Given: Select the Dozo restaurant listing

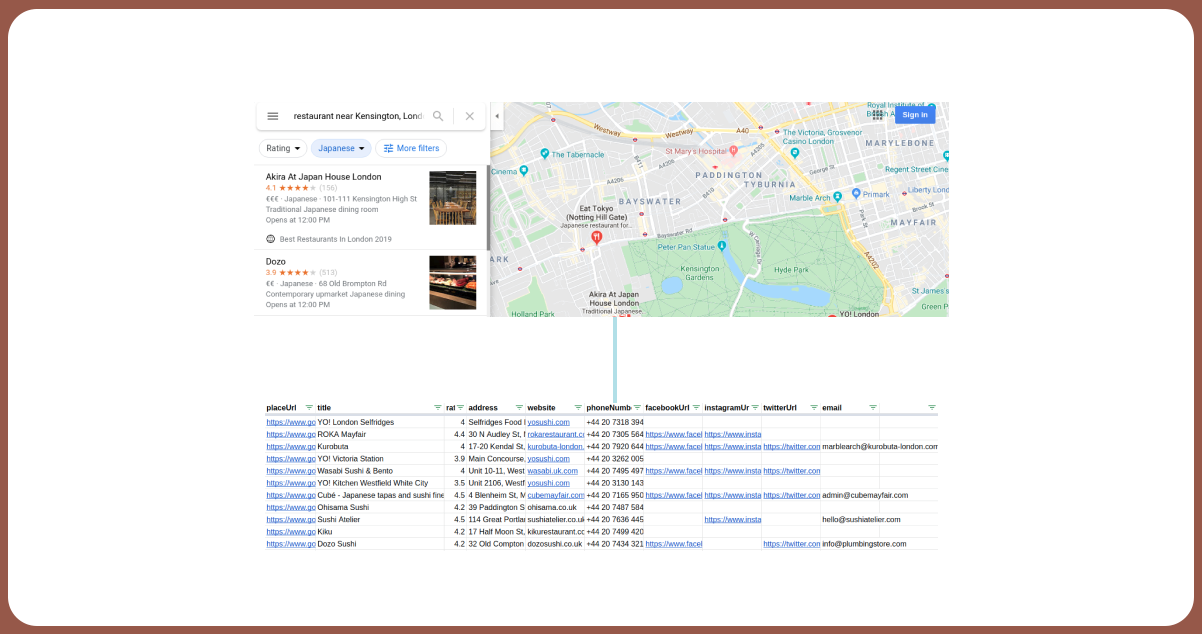Looking at the screenshot, I should tap(276, 262).
